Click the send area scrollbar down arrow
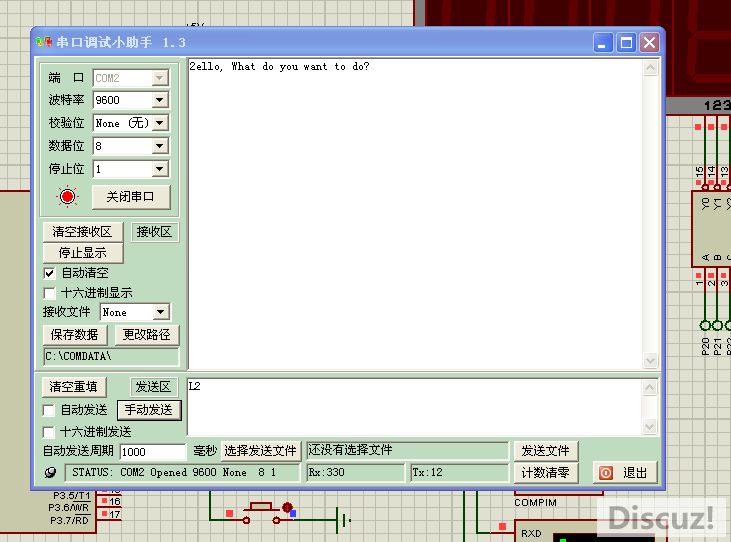Screen dimensions: 731x542 [x=650, y=426]
